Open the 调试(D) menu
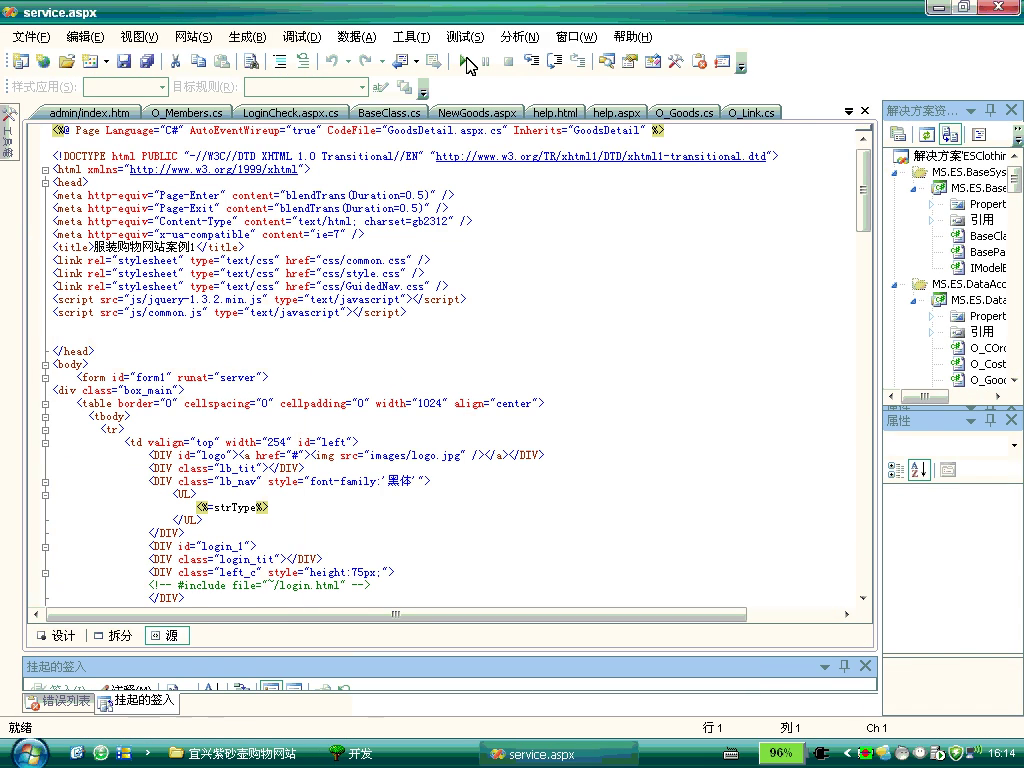1024x768 pixels. pyautogui.click(x=302, y=37)
